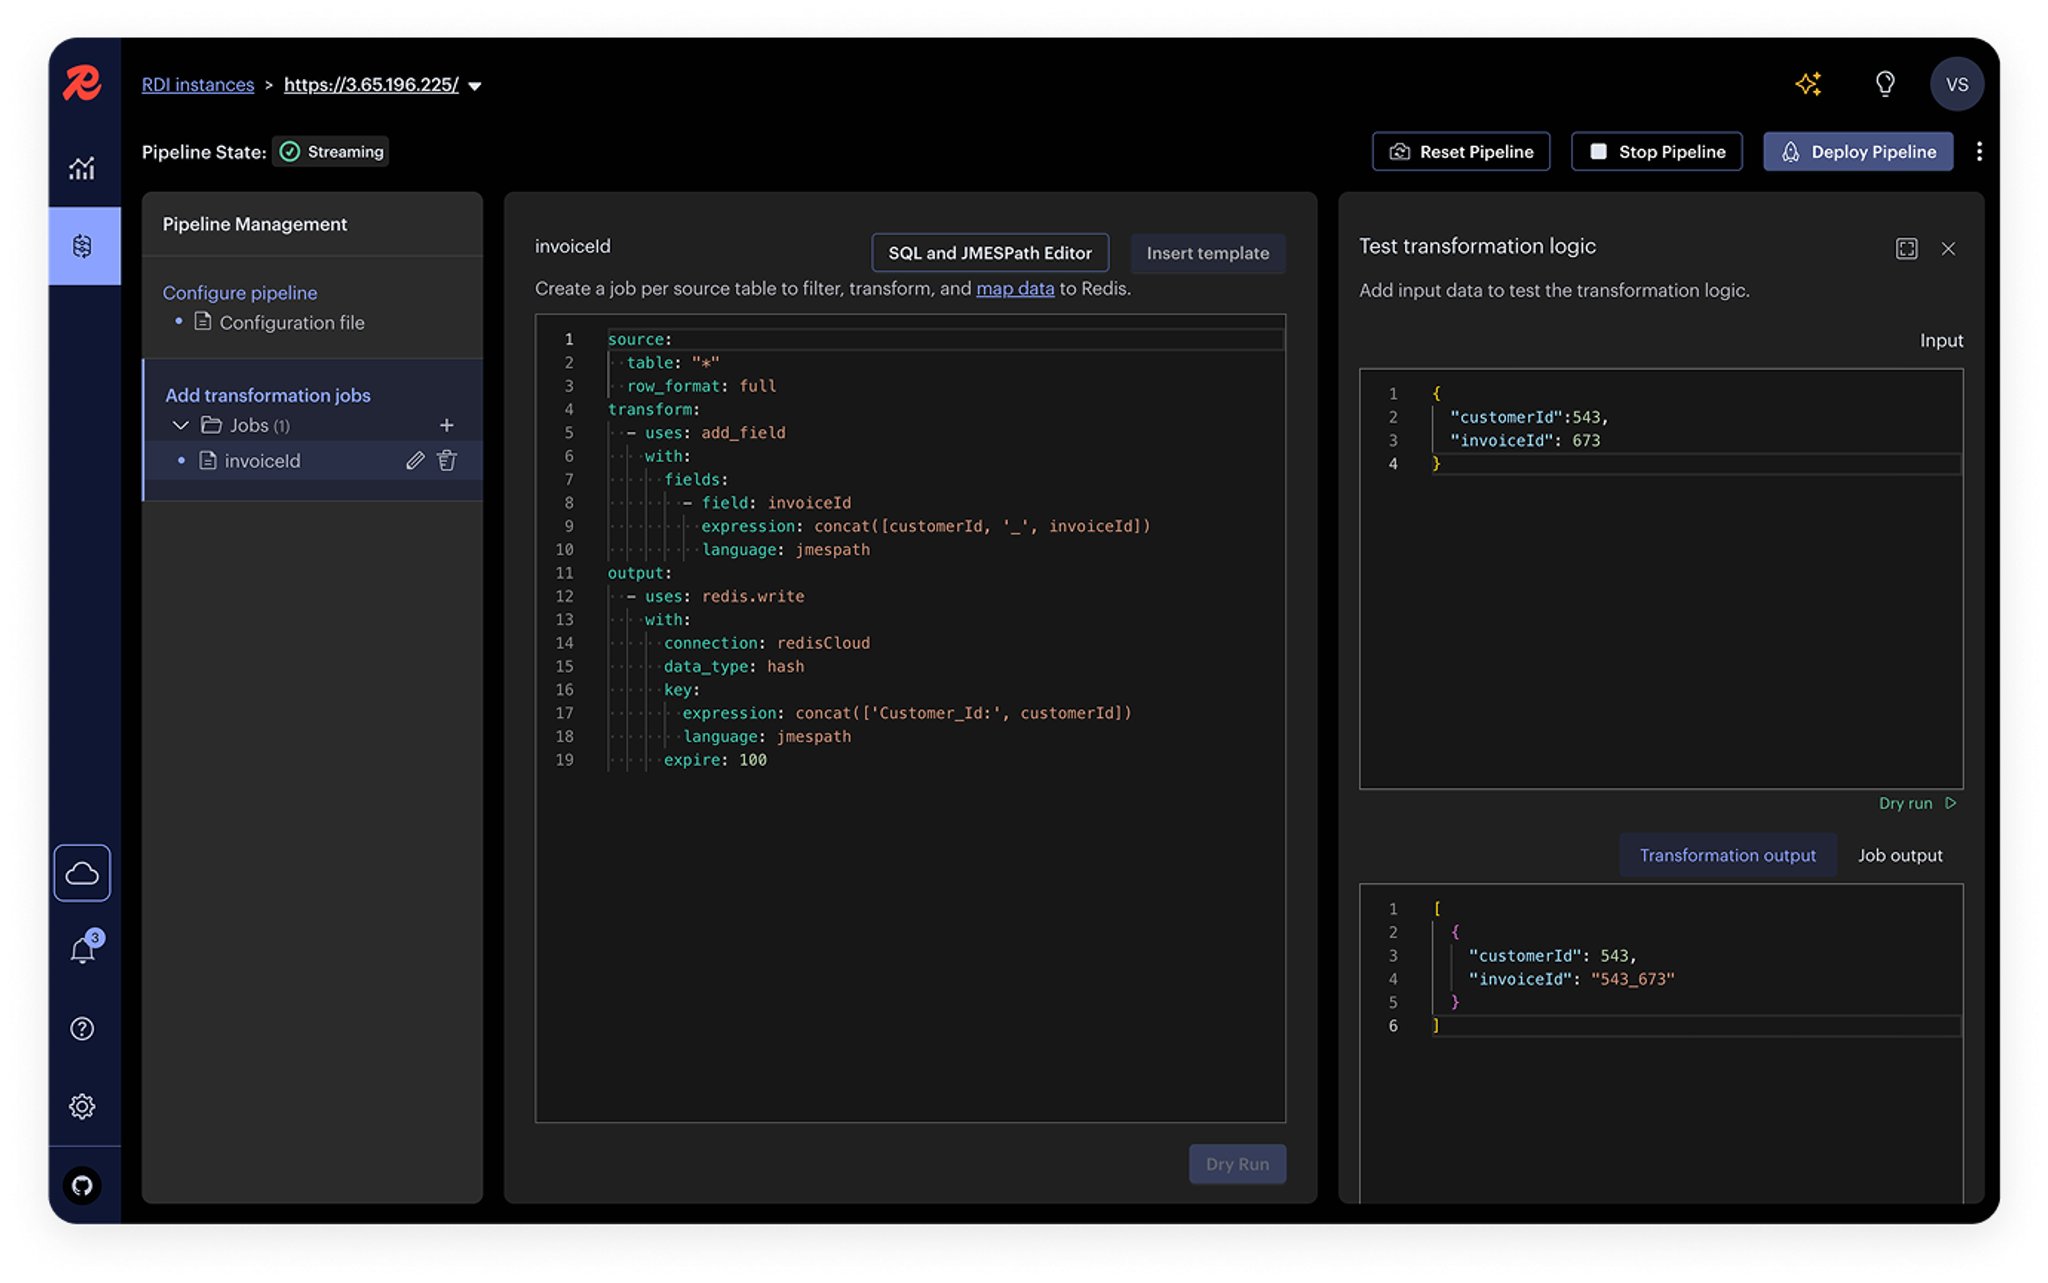Toggle fullscreen for the test panel
This screenshot has height=1283, width=2048.
(1906, 249)
